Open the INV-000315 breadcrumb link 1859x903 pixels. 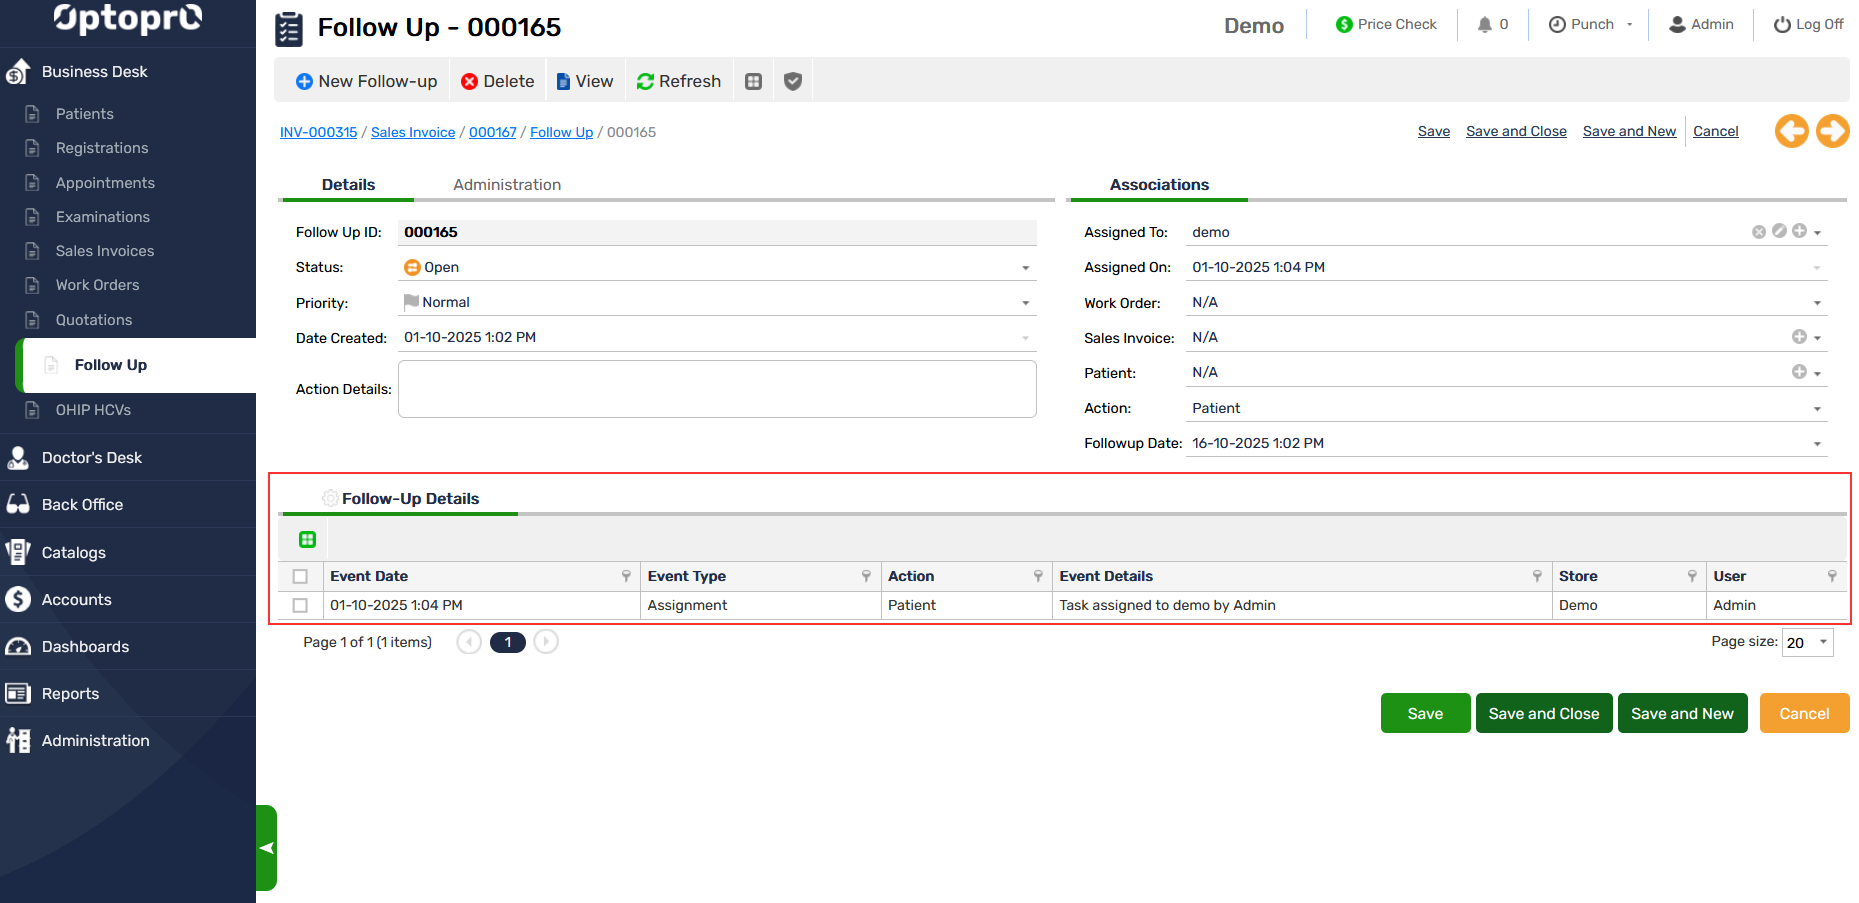coord(318,132)
